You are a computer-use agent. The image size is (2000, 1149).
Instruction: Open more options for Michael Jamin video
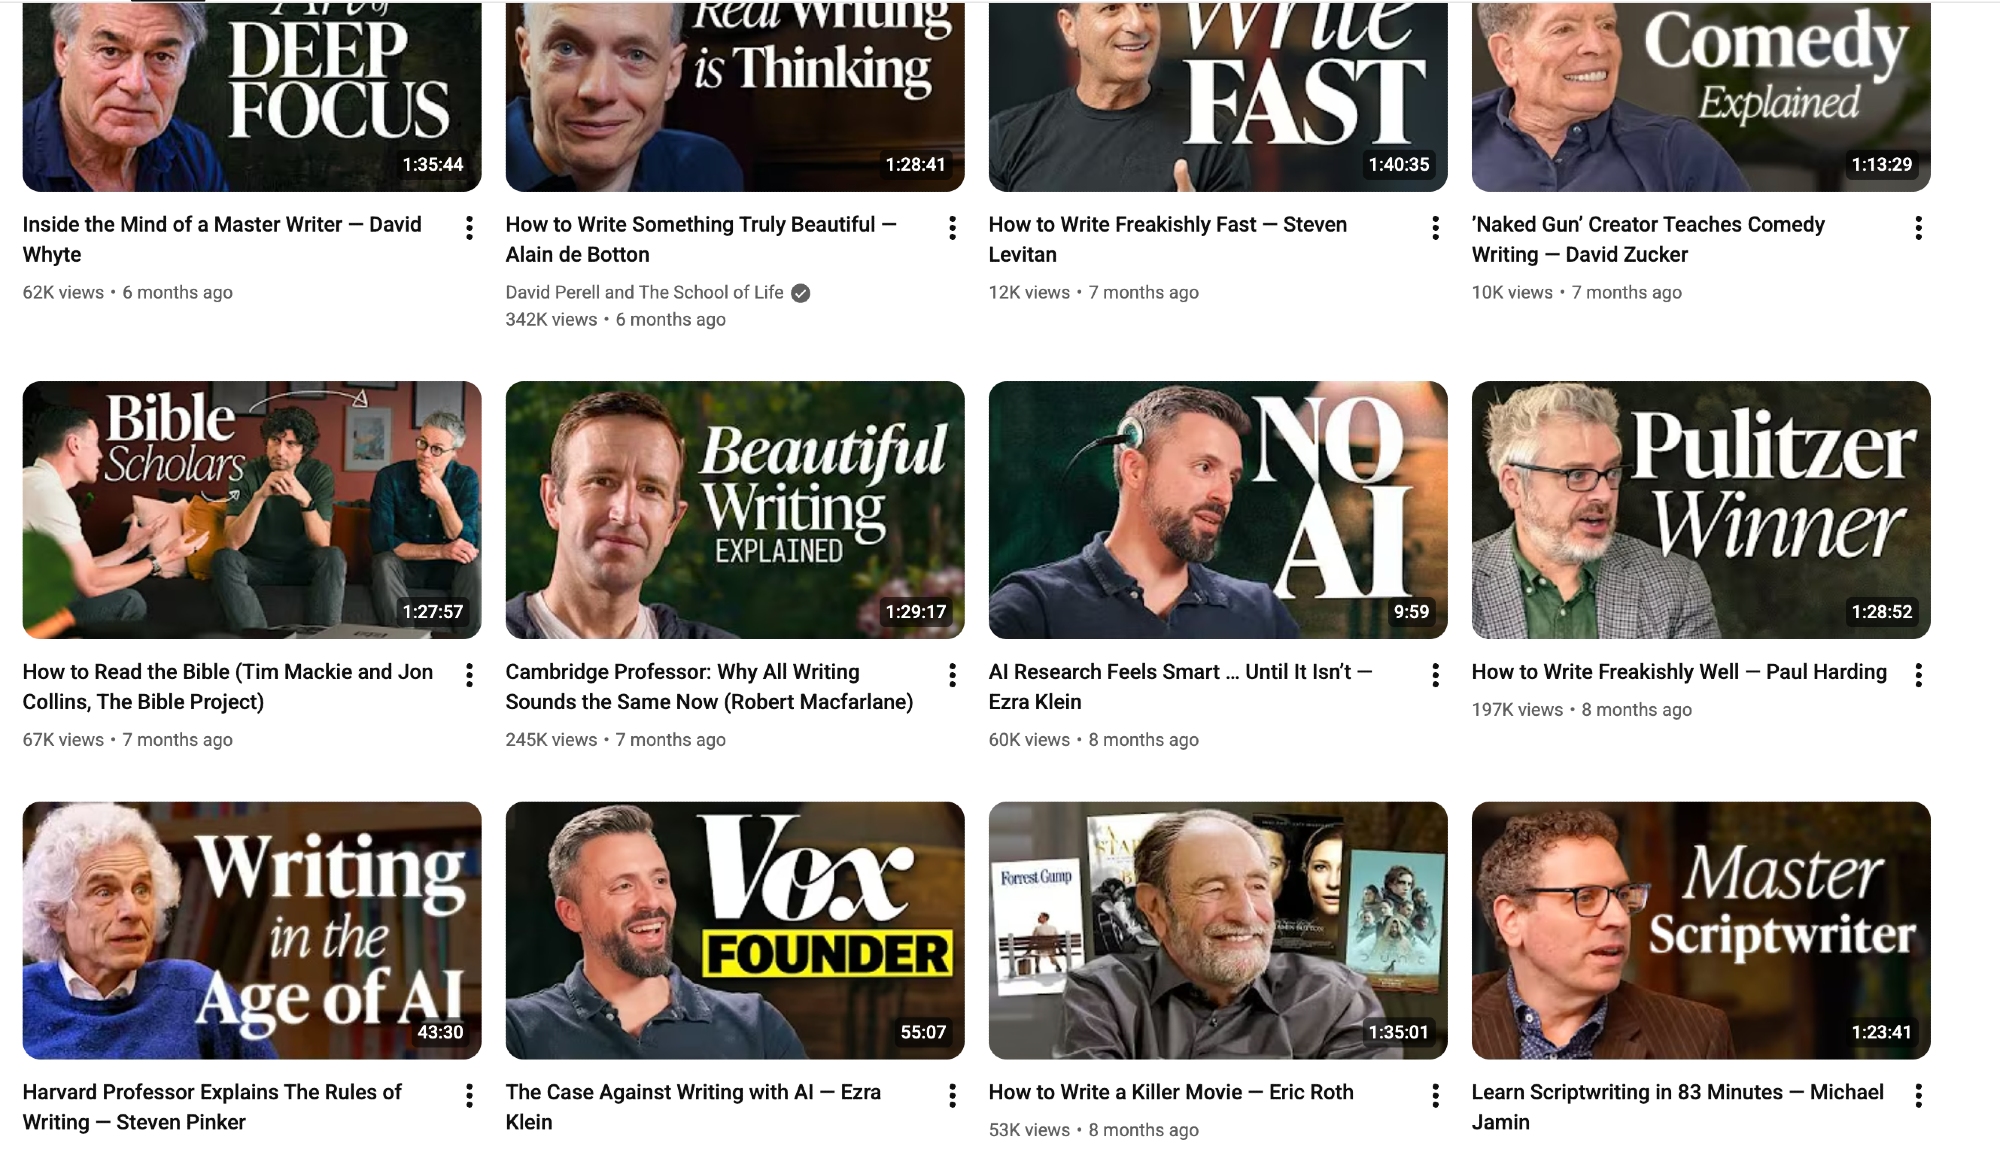coord(1918,1096)
